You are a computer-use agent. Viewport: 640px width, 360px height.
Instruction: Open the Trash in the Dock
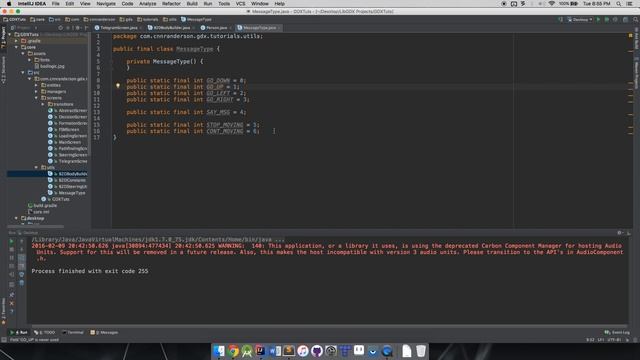(x=421, y=351)
